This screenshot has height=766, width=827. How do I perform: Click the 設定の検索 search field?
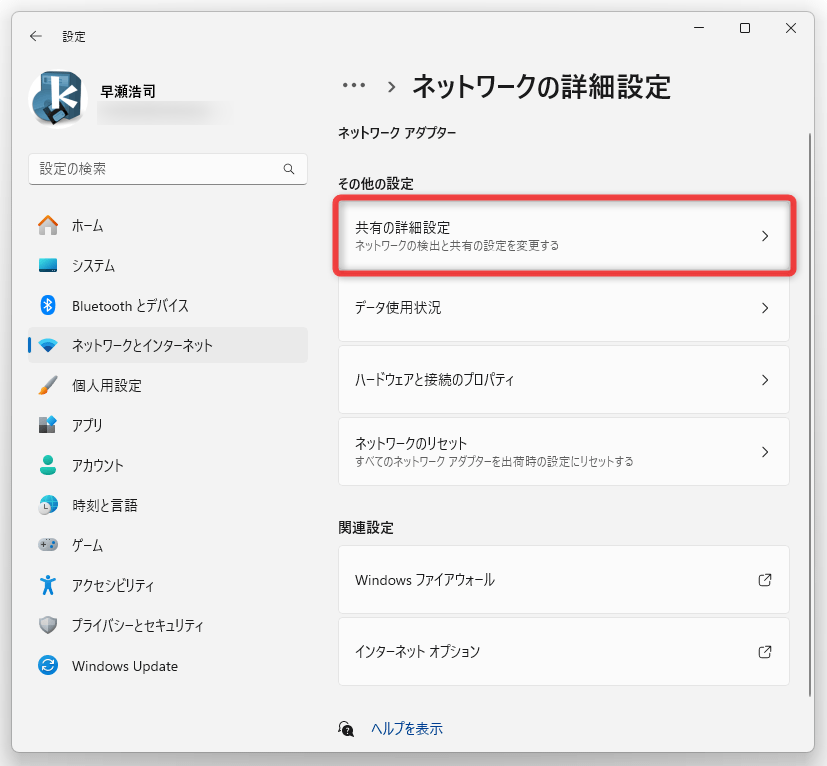[x=168, y=169]
